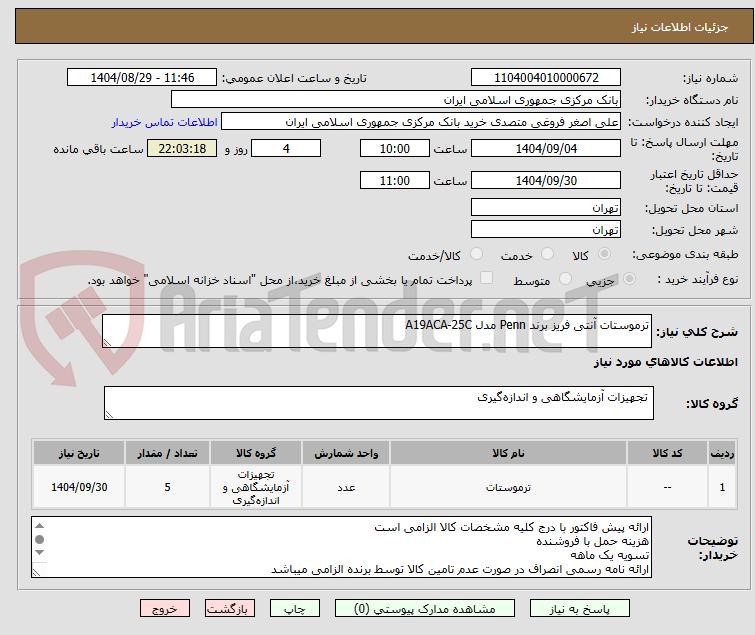Click the تعداد / مقدار column header
The height and width of the screenshot is (635, 755).
pos(168,453)
